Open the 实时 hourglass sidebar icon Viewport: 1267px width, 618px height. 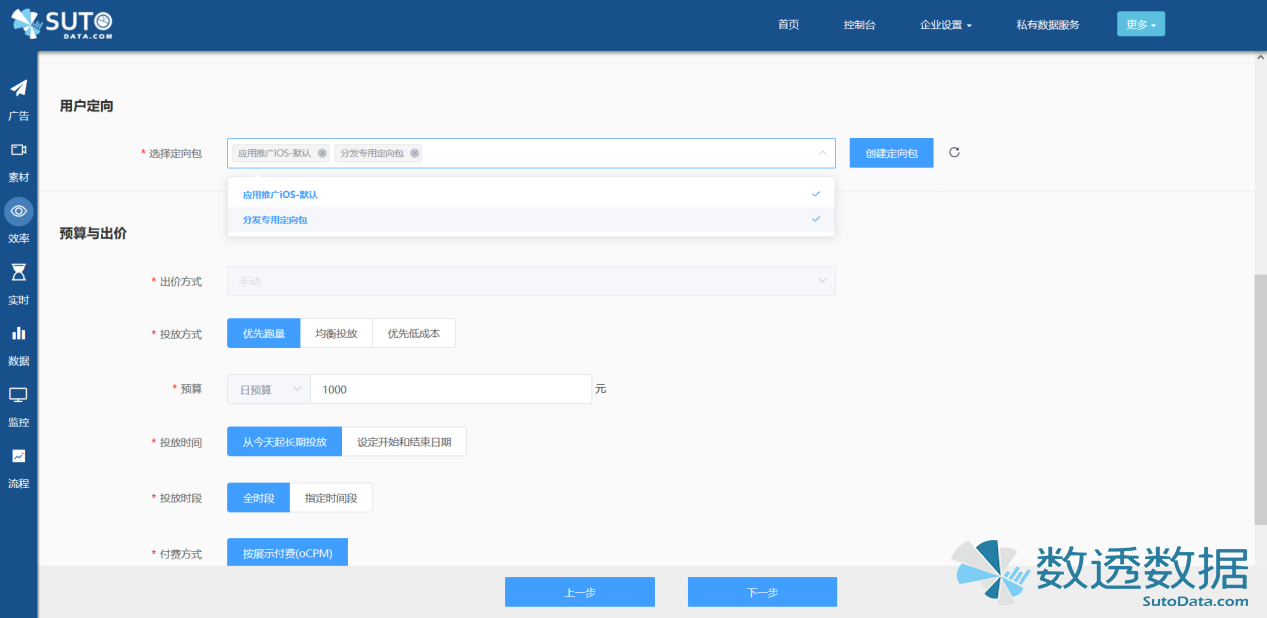click(x=18, y=272)
